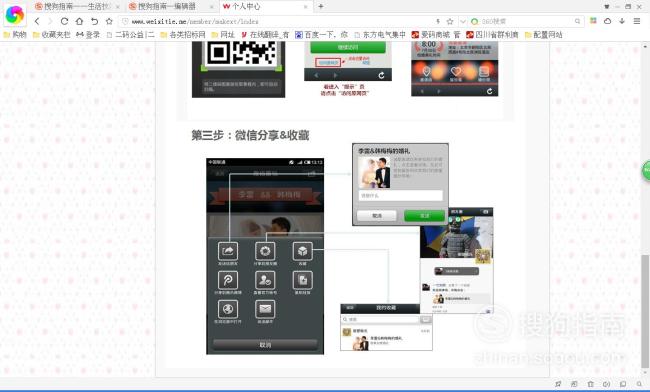Go forward to next page
This screenshot has height=392, width=650.
(50, 21)
